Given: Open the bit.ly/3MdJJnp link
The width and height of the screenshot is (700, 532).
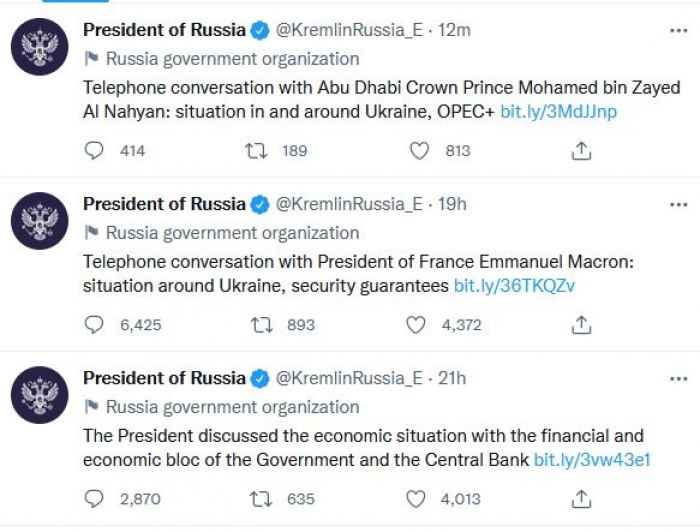Looking at the screenshot, I should coord(558,112).
